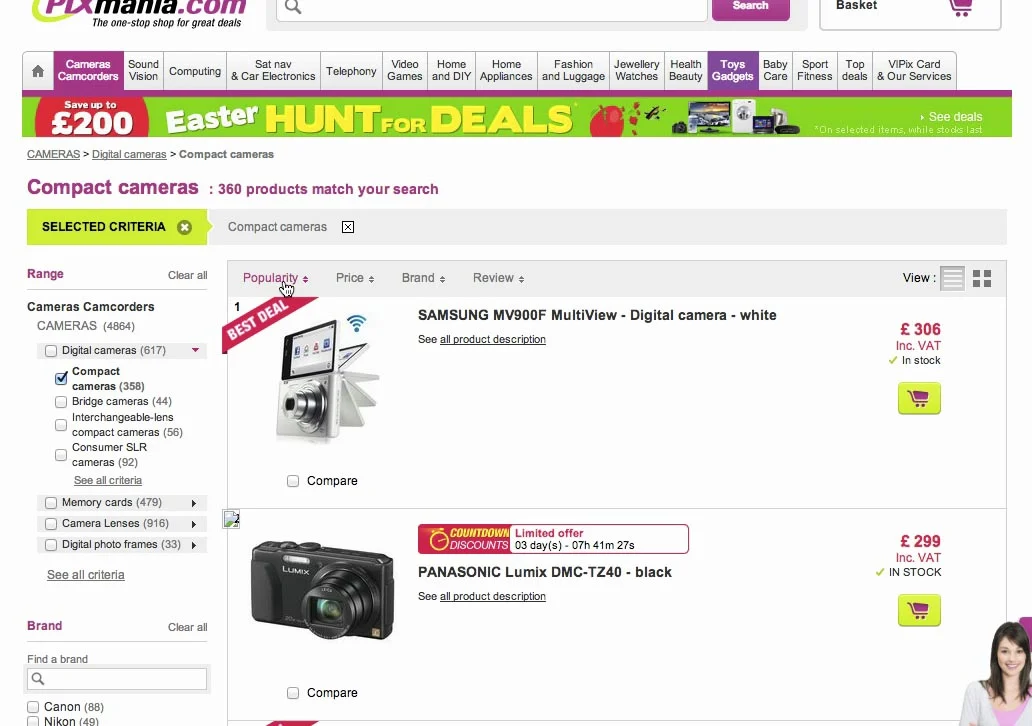Sort products by Brand
Viewport: 1032px width, 726px height.
(x=423, y=278)
